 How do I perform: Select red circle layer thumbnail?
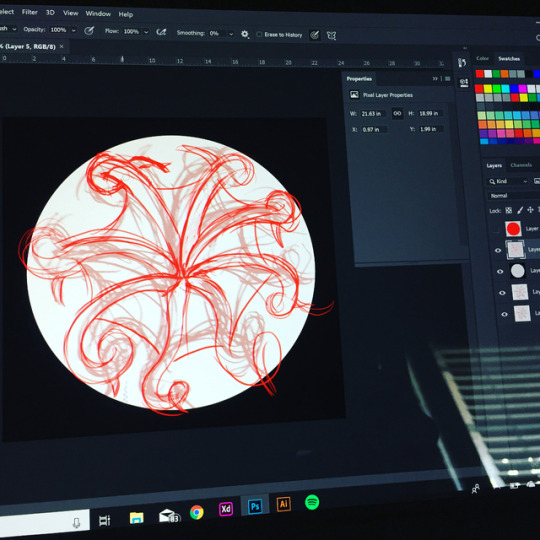513,229
